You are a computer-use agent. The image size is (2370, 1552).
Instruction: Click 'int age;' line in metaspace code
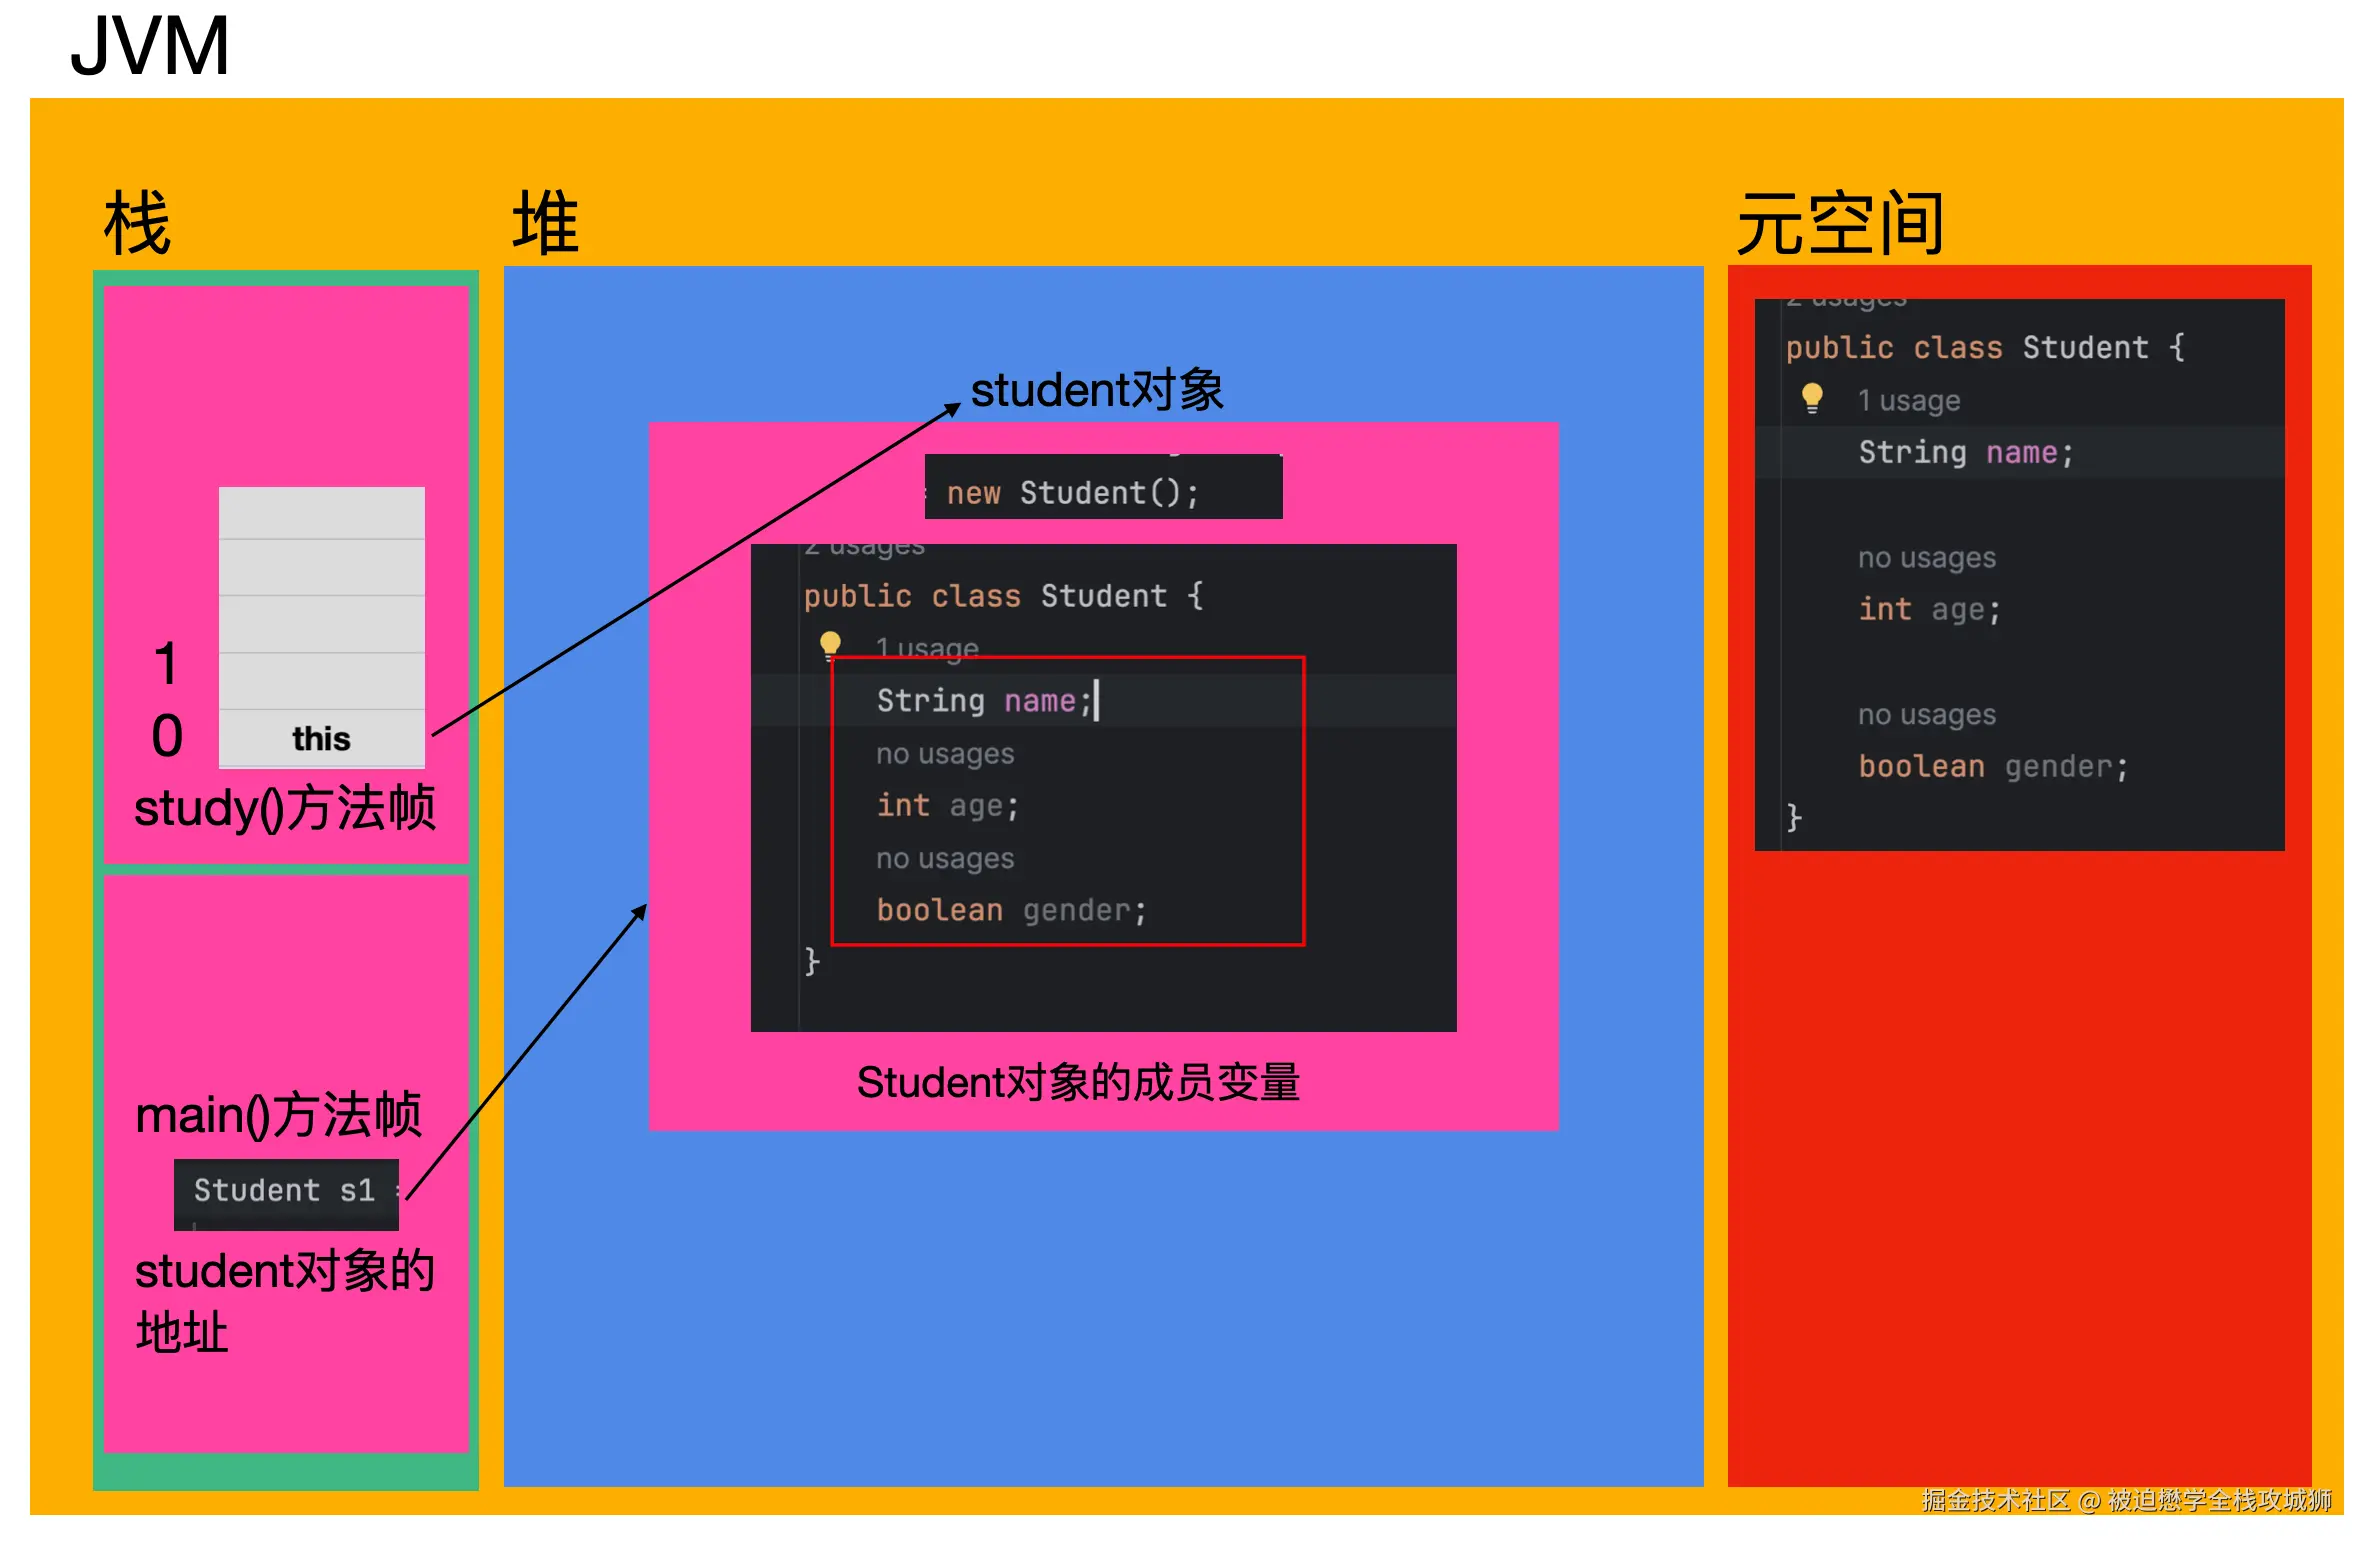click(x=1929, y=609)
